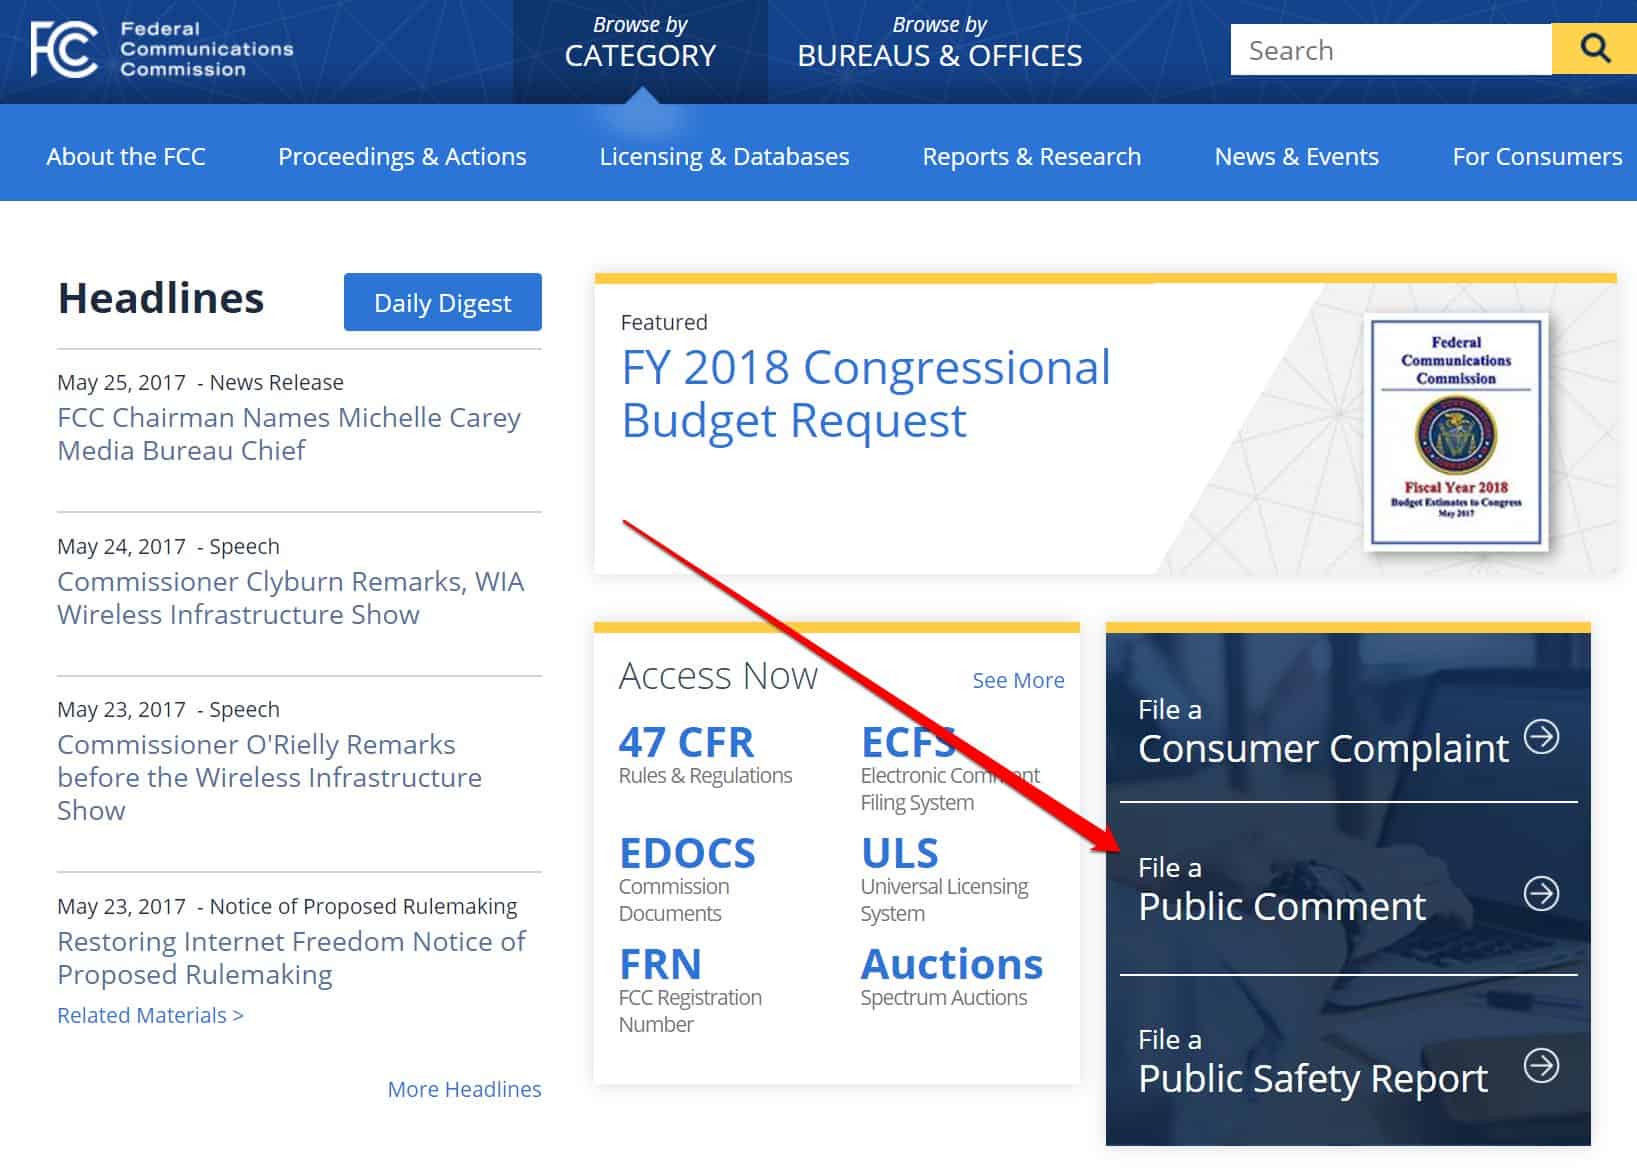
Task: Select Browse by Bureaus & Offices tab
Action: point(939,43)
